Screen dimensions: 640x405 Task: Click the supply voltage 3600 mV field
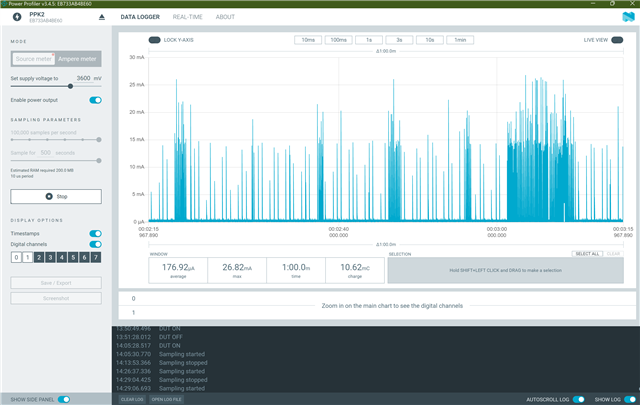(x=83, y=78)
